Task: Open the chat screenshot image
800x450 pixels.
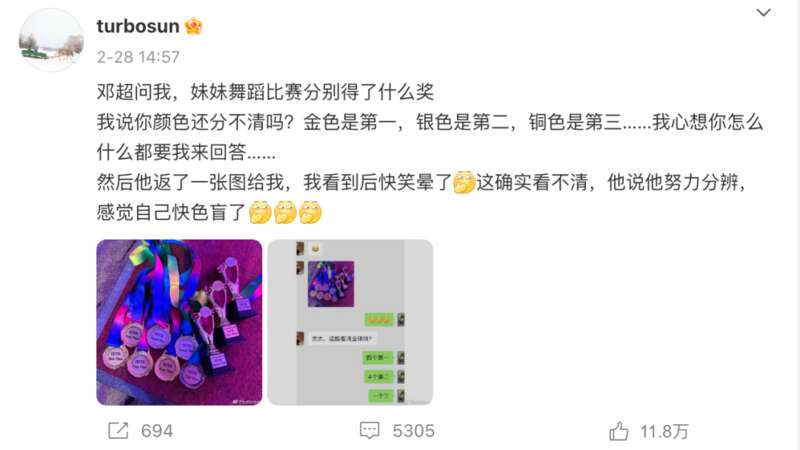Action: pyautogui.click(x=351, y=322)
